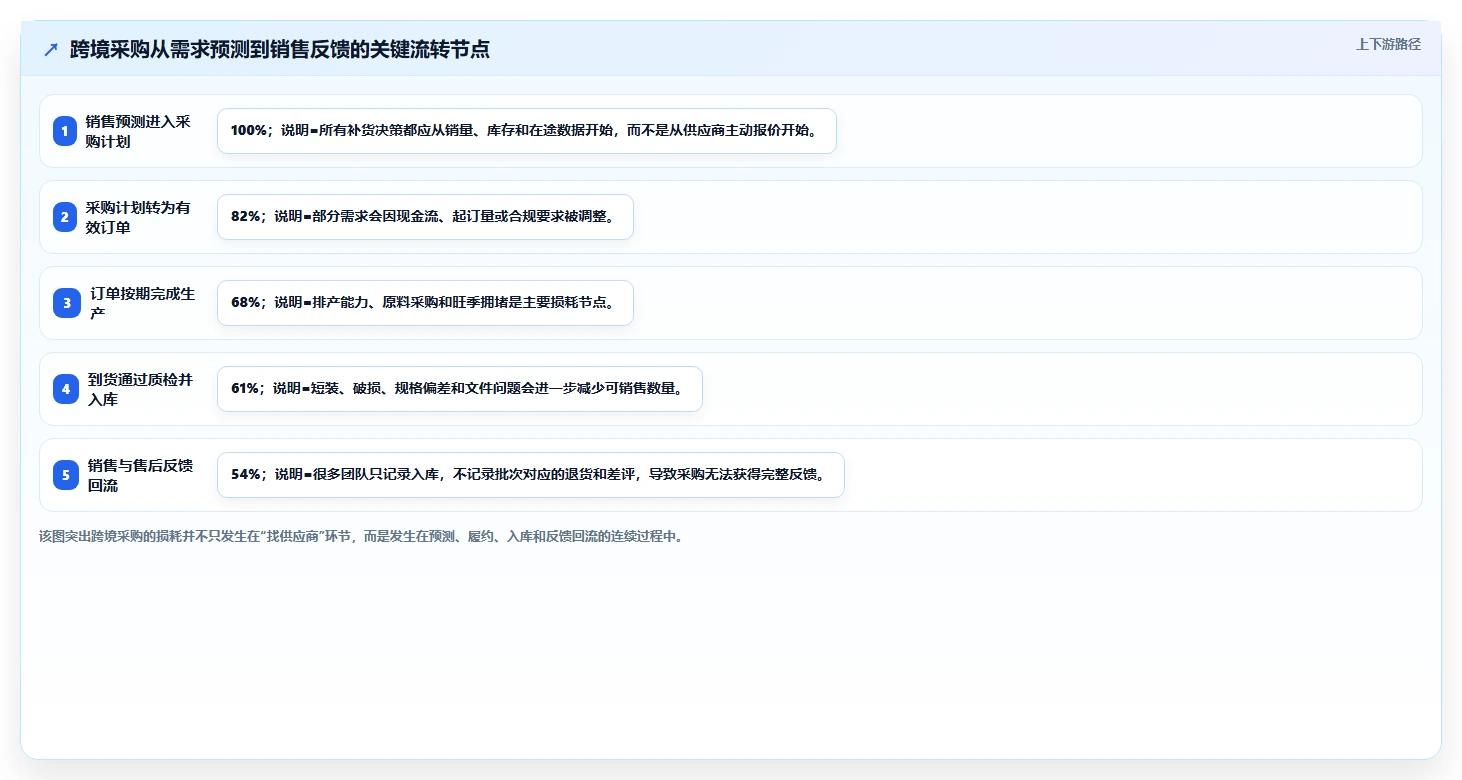
Task: Click the footnote starting 该图突出跨境采购的损耗
Action: coord(361,536)
